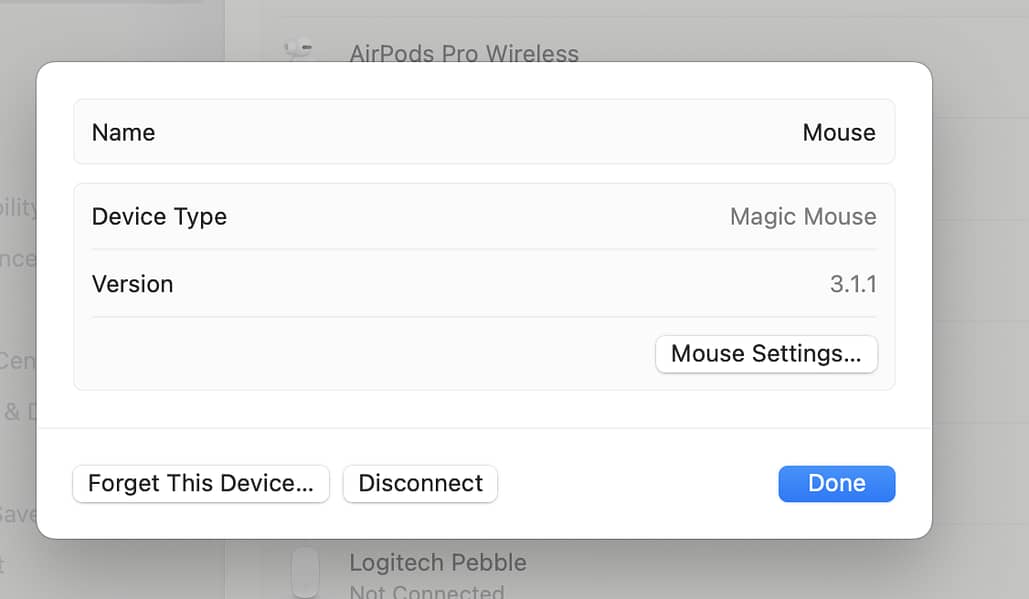Select the Logitech Pebble list entry
This screenshot has width=1029, height=599.
point(438,562)
